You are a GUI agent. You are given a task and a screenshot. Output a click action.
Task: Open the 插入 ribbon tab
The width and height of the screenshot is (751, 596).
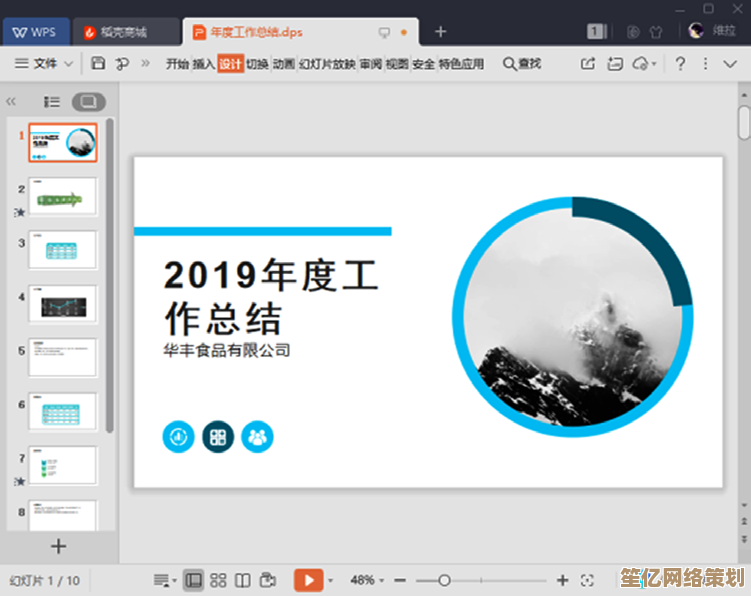click(x=203, y=63)
